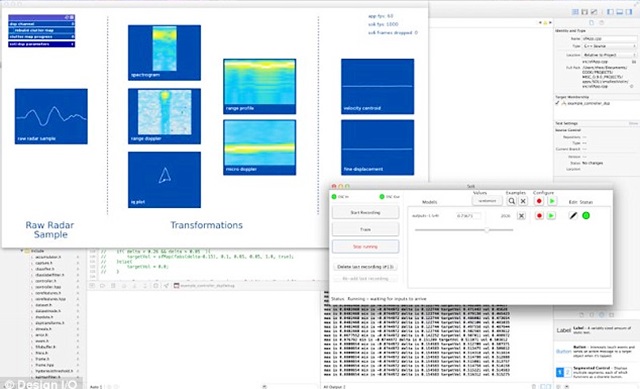Viewport: 640px width, 389px height.
Task: Click the raw radar sample waveform tile
Action: point(51,116)
